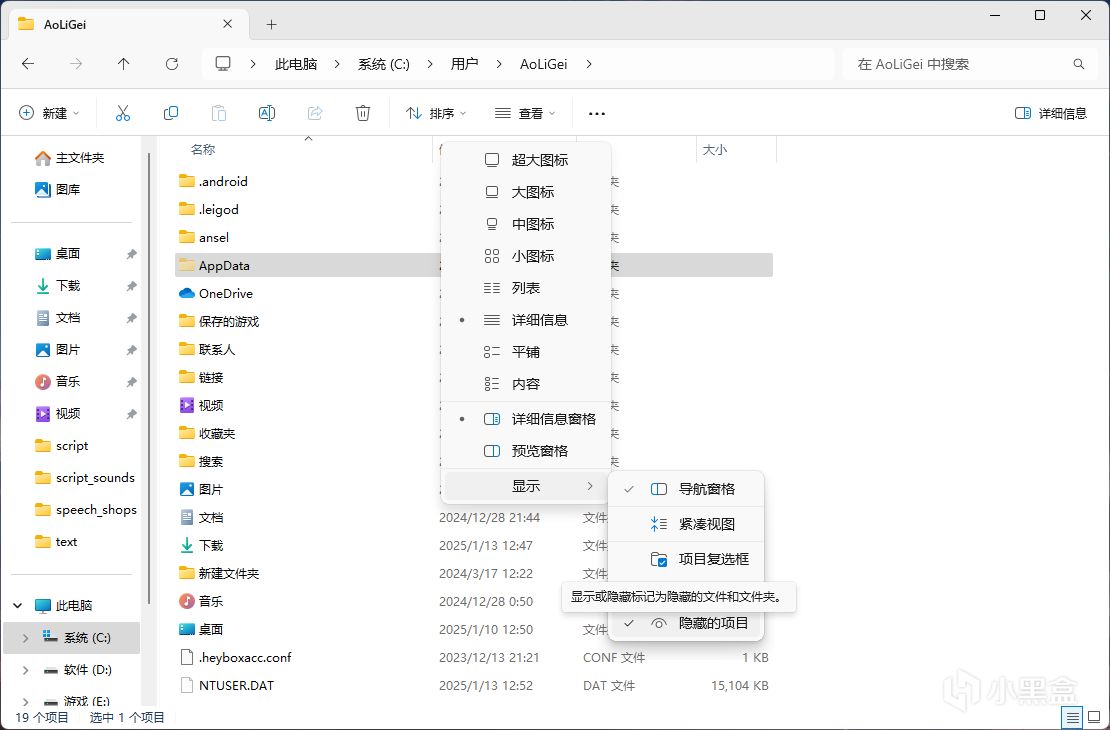Expand chevron after AoLiGei in address bar

[589, 64]
